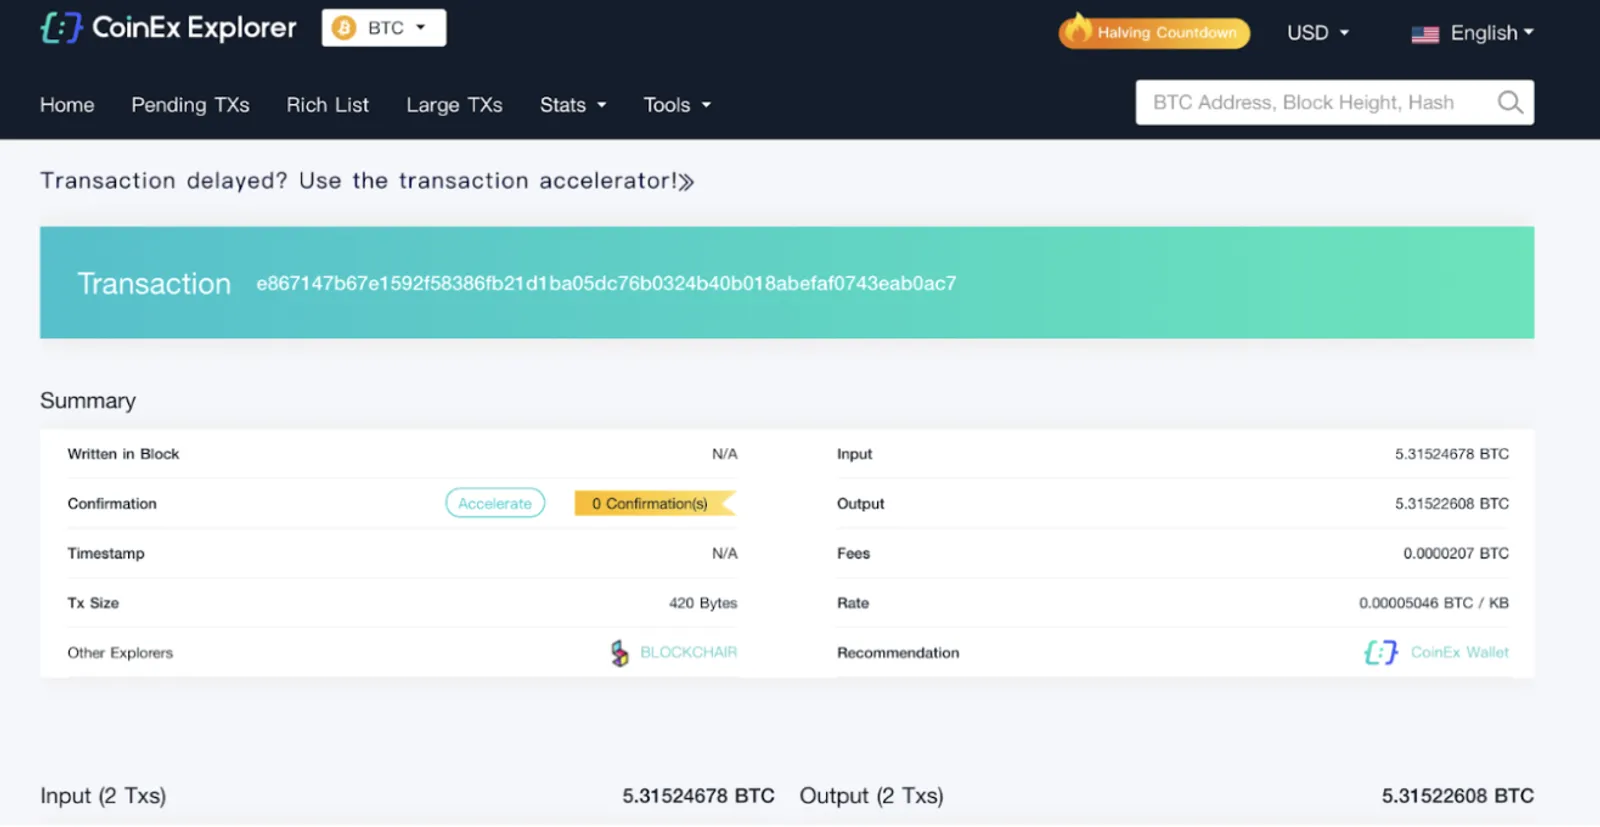Screen dimensions: 1600x827
Task: Click the Transaction title in banner
Action: [x=154, y=284]
